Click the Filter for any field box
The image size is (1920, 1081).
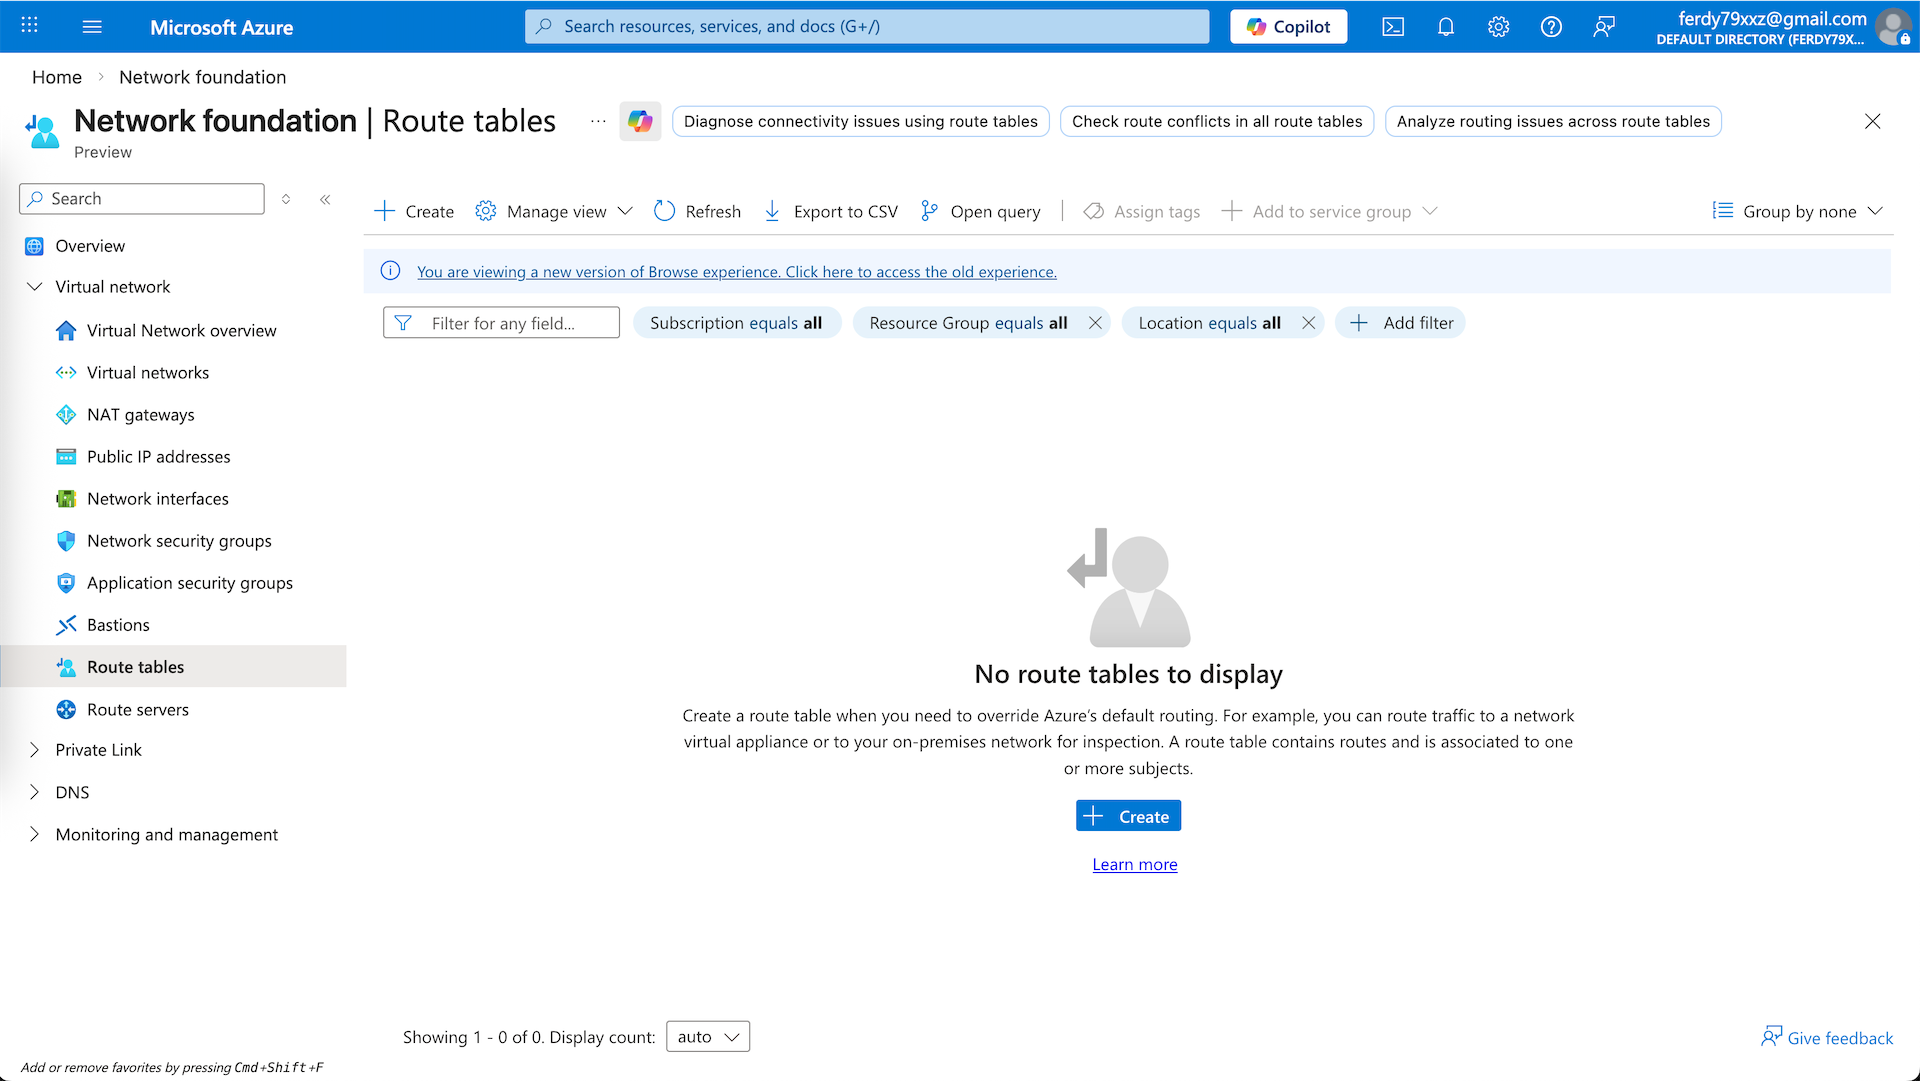point(502,323)
